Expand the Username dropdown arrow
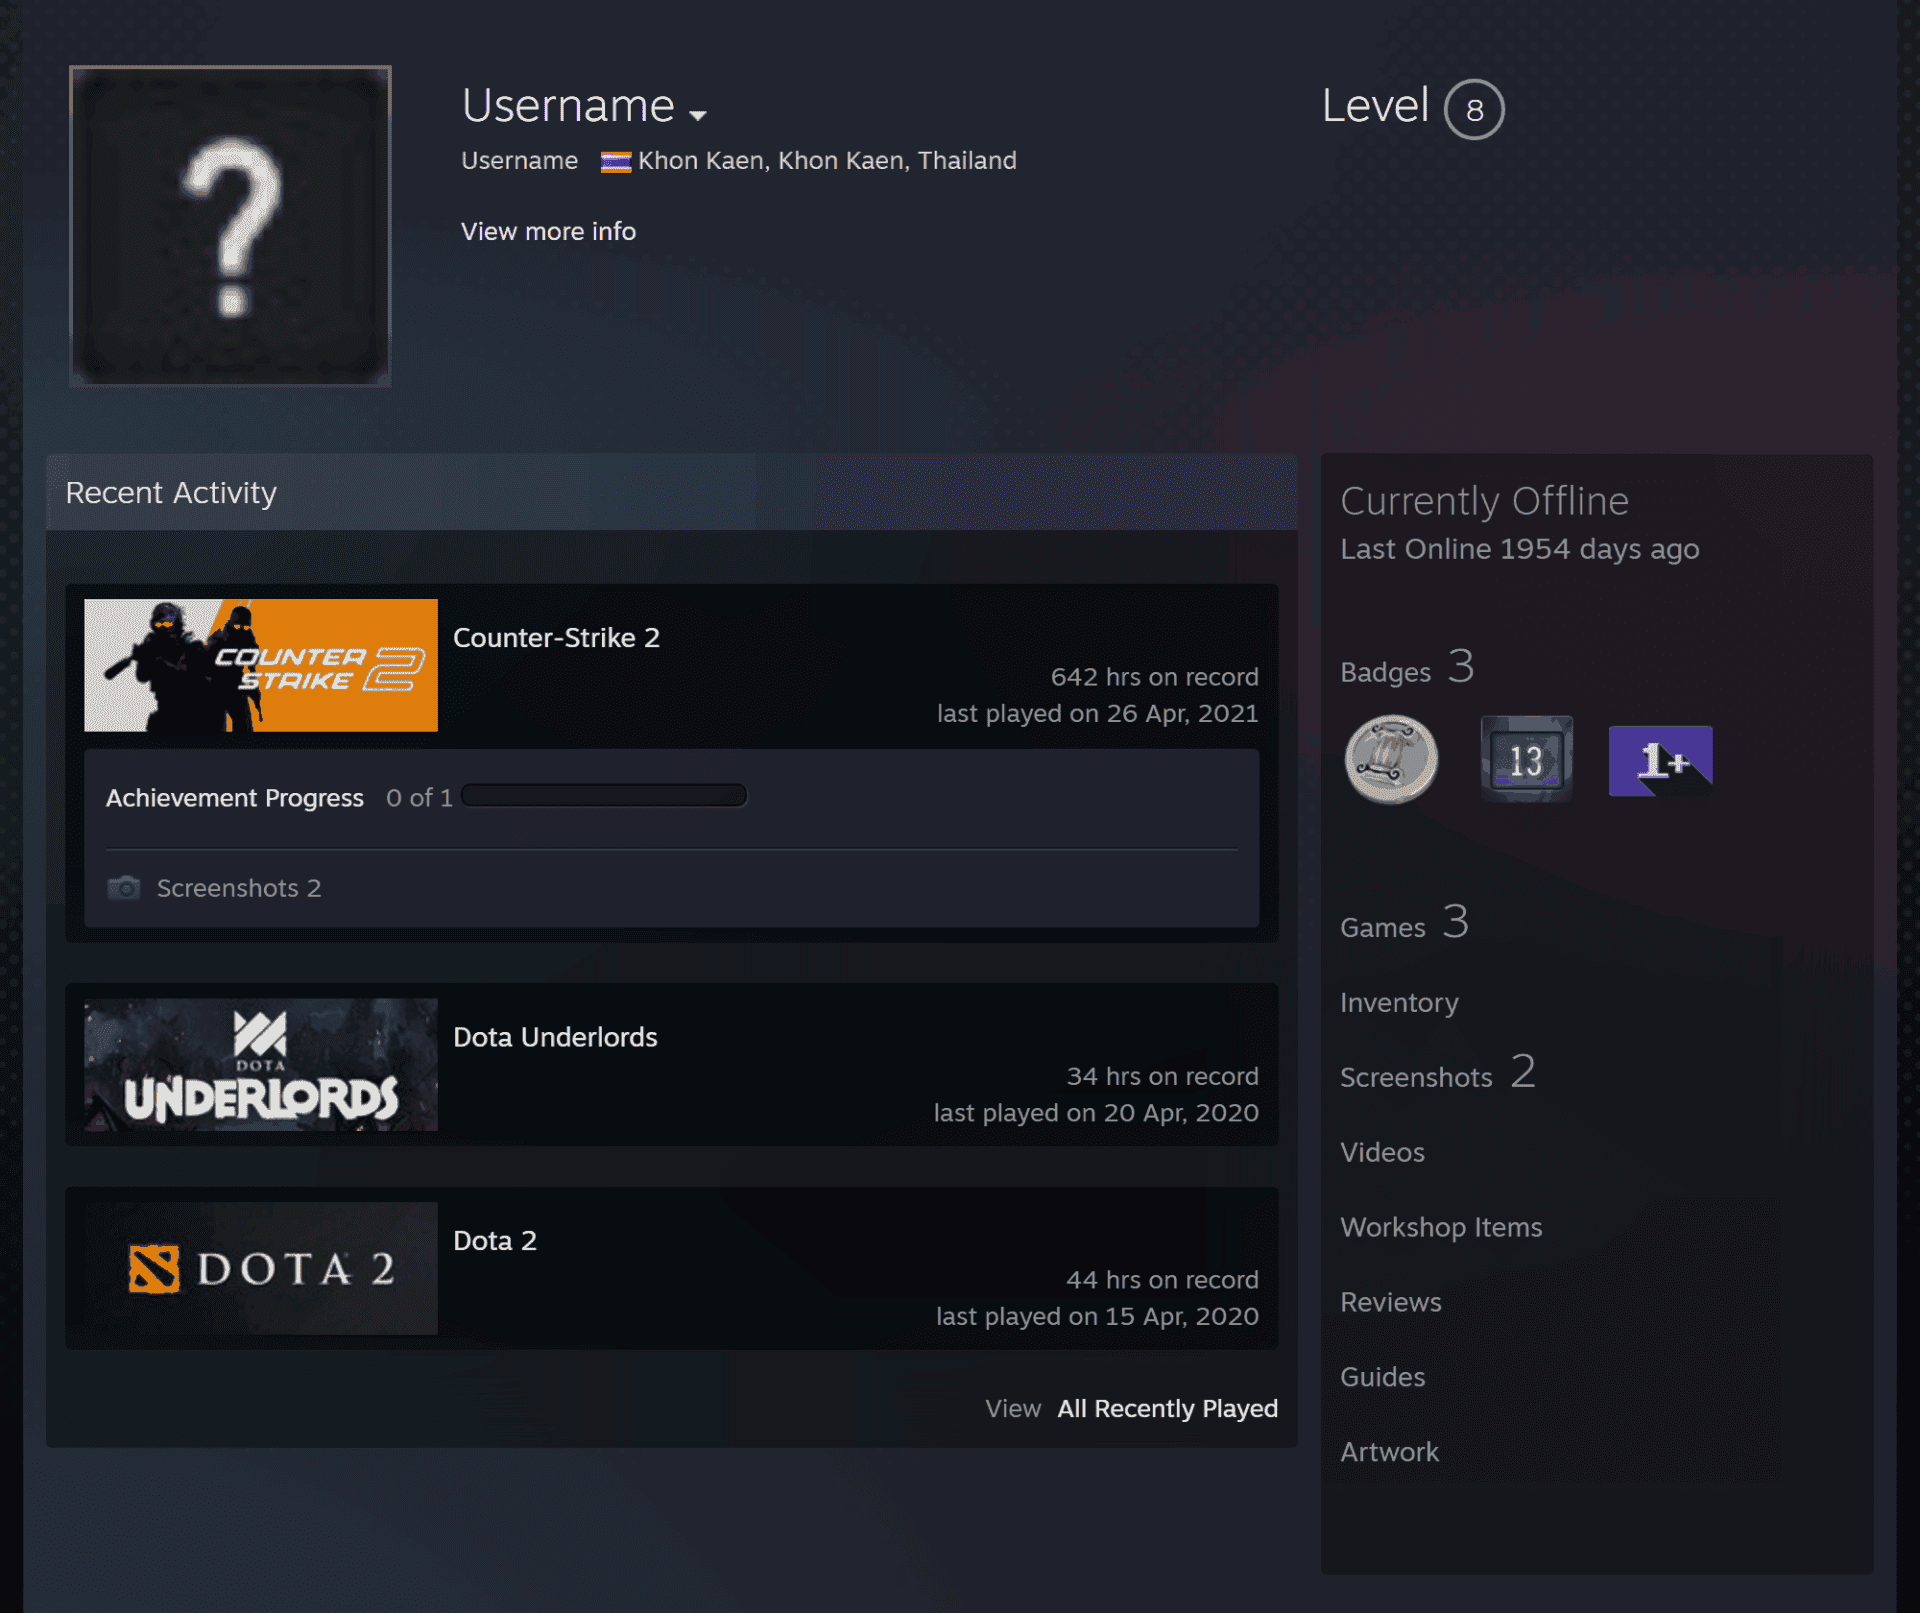Image resolution: width=1920 pixels, height=1613 pixels. [698, 115]
